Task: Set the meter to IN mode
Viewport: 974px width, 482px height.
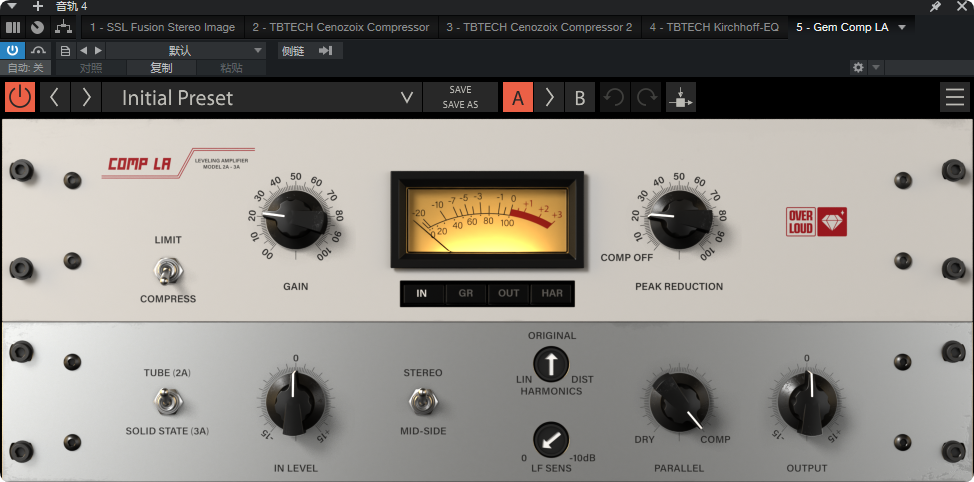Action: click(x=422, y=293)
